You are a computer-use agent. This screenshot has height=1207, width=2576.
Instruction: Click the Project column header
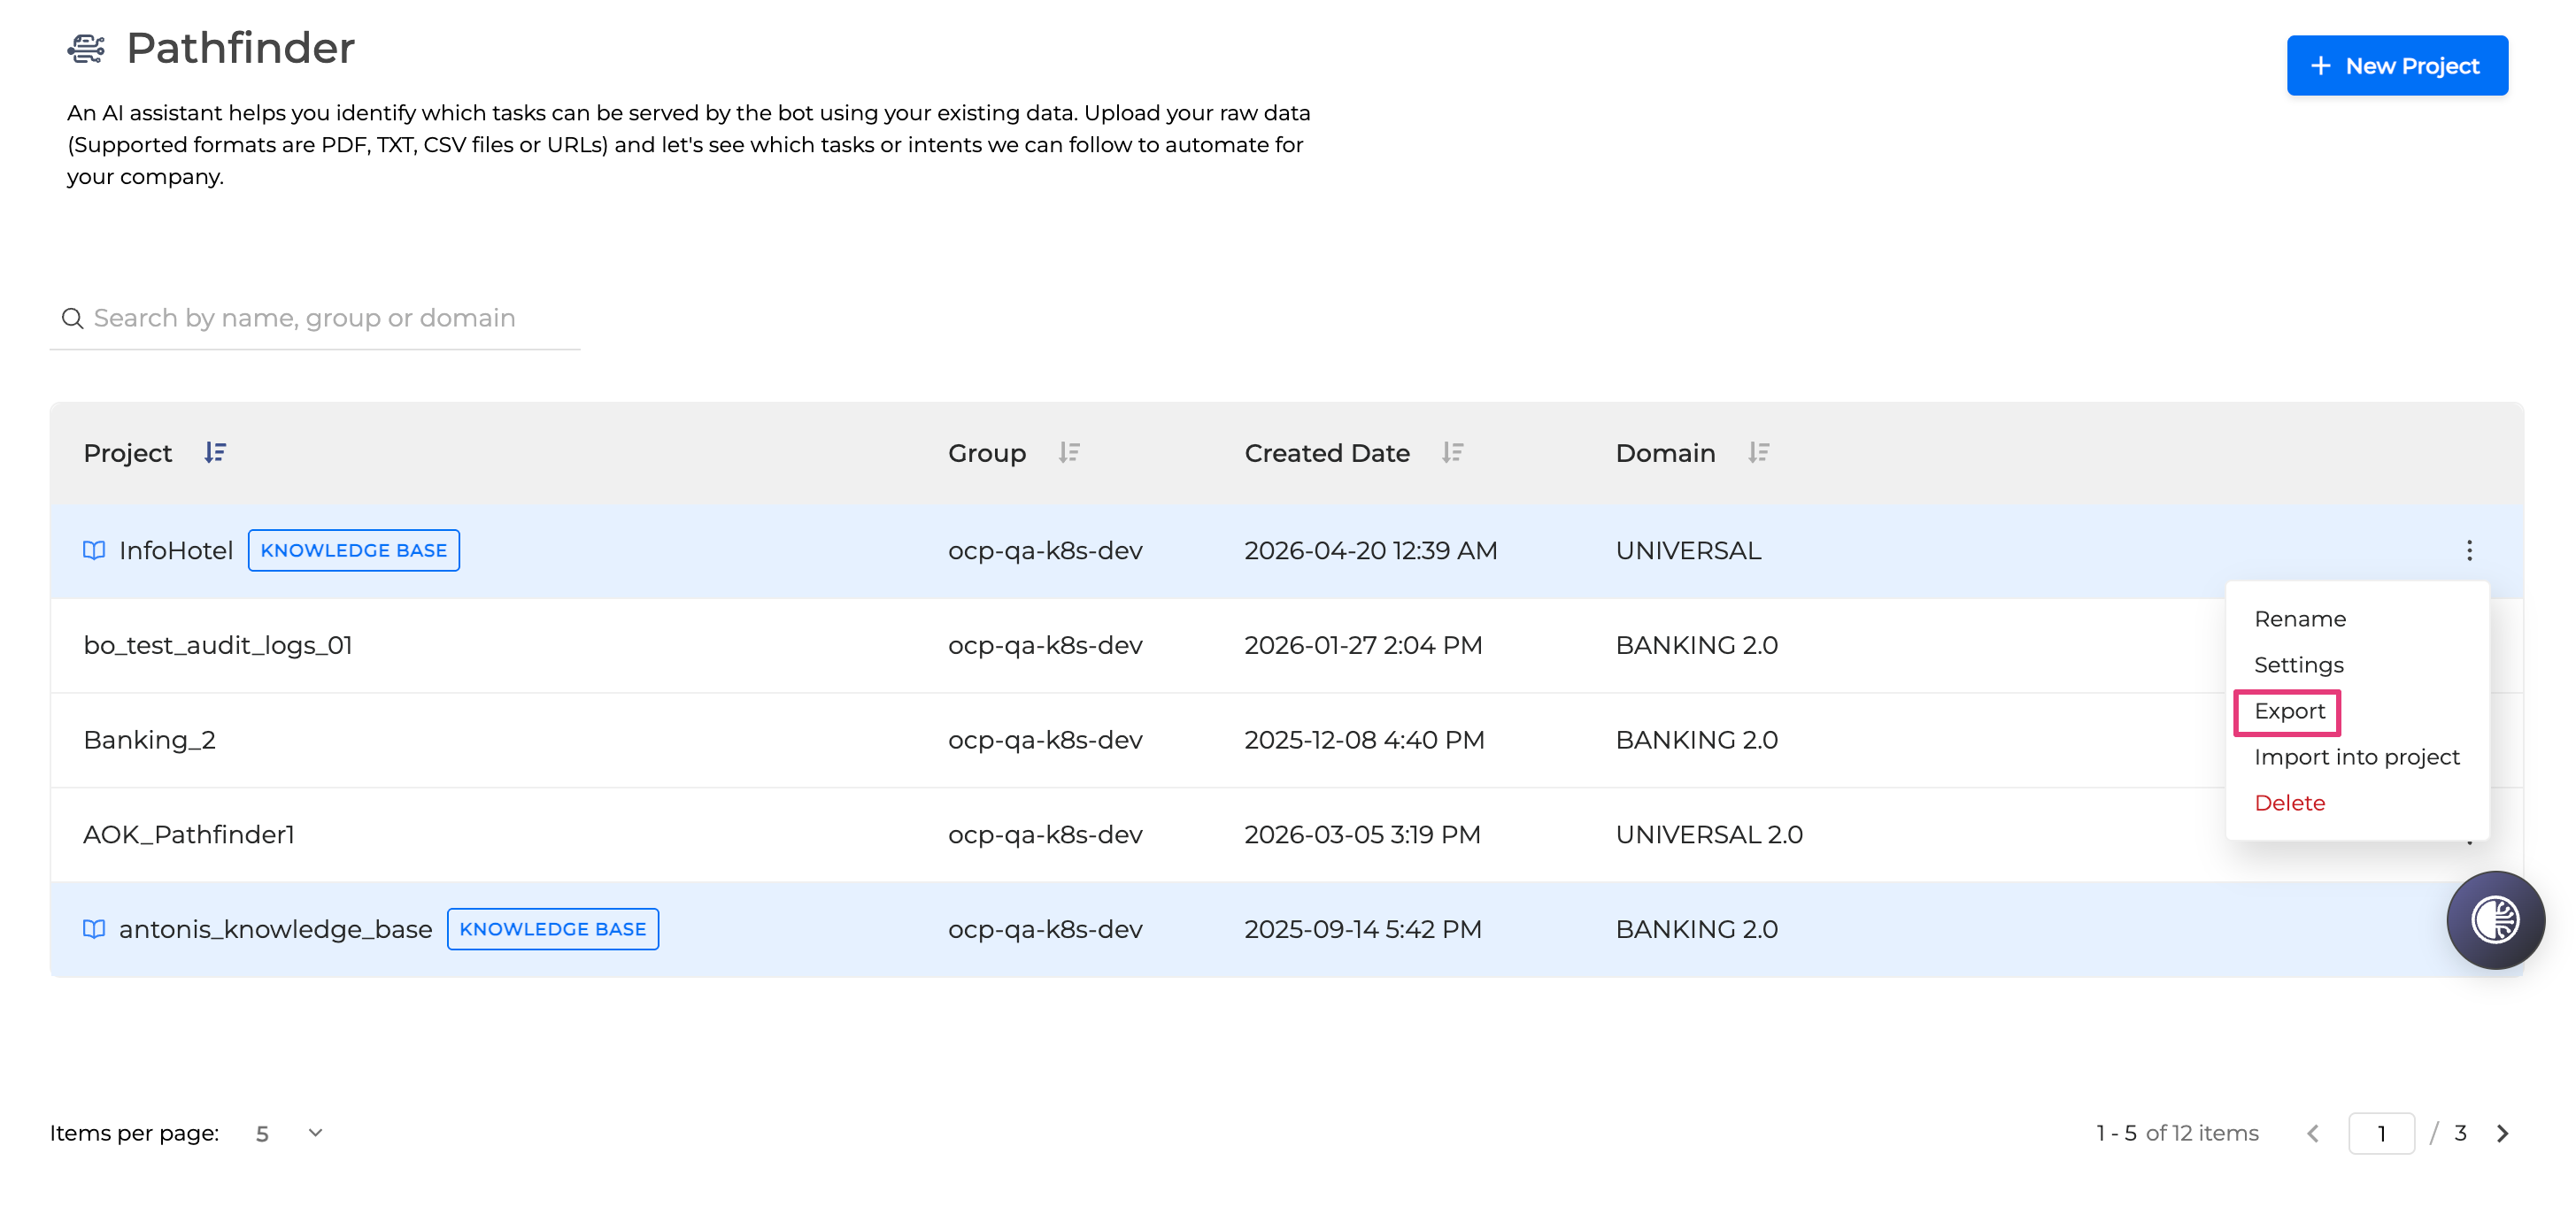tap(127, 453)
